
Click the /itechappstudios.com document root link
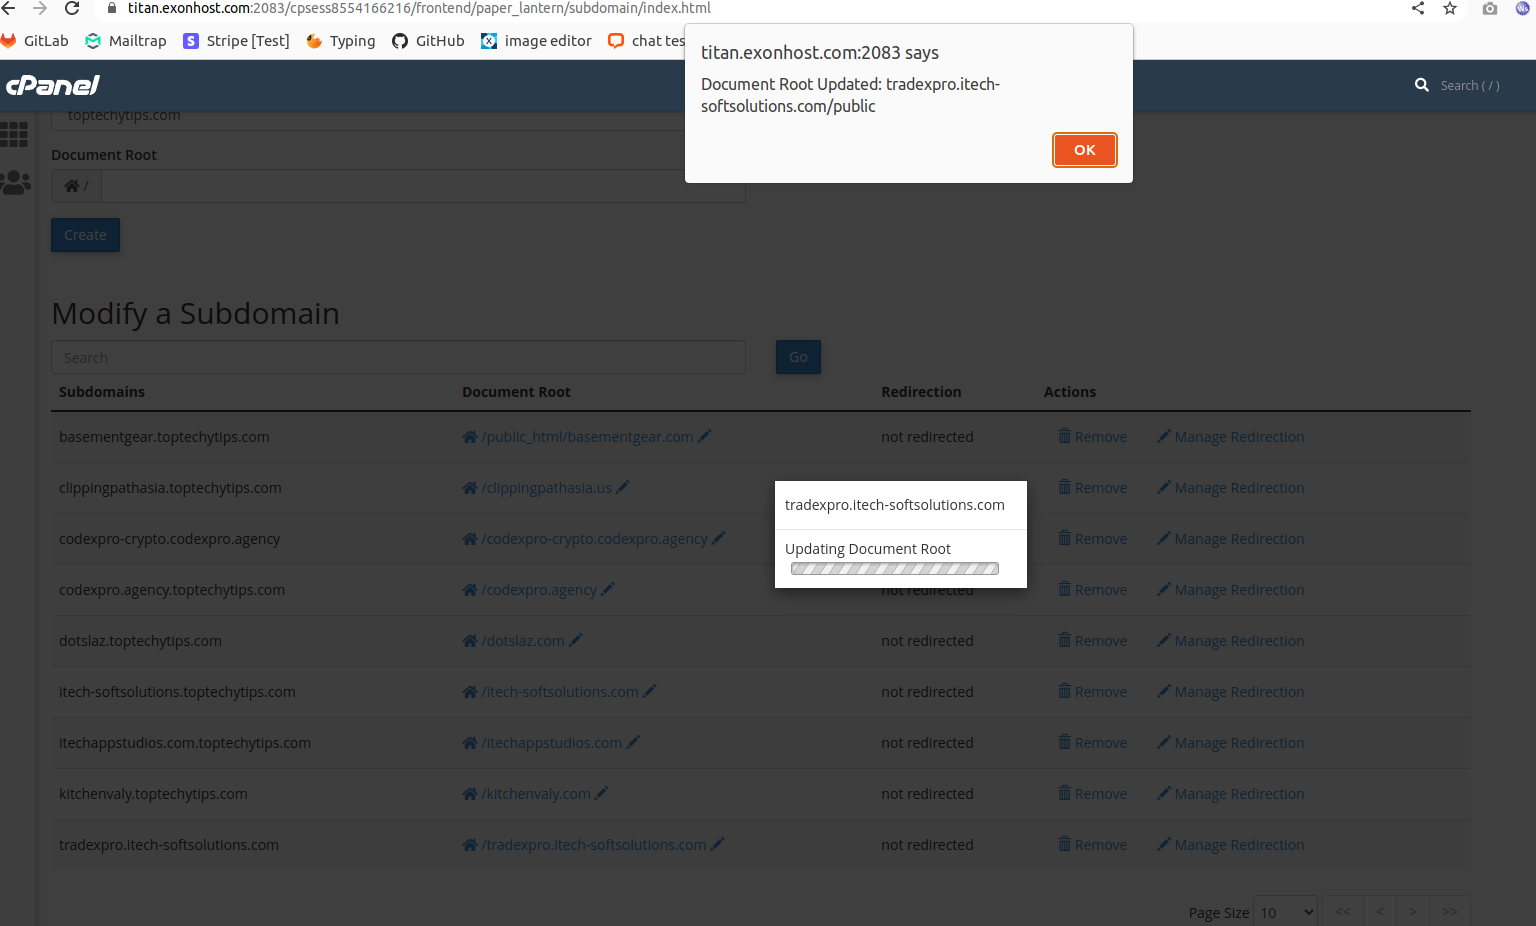[x=551, y=743]
